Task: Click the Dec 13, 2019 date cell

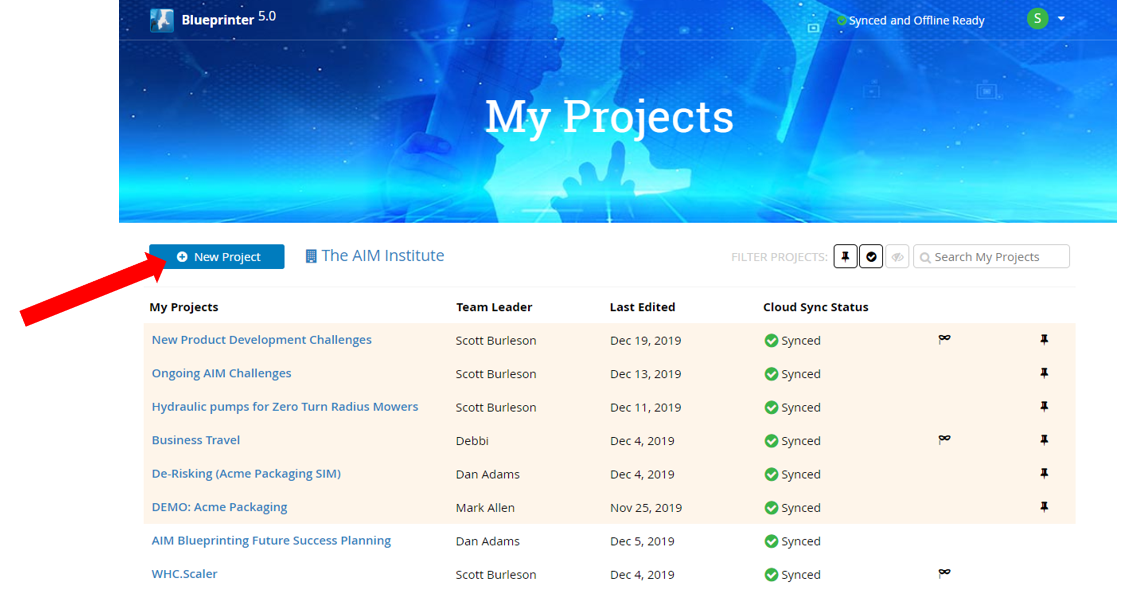Action: (x=646, y=374)
